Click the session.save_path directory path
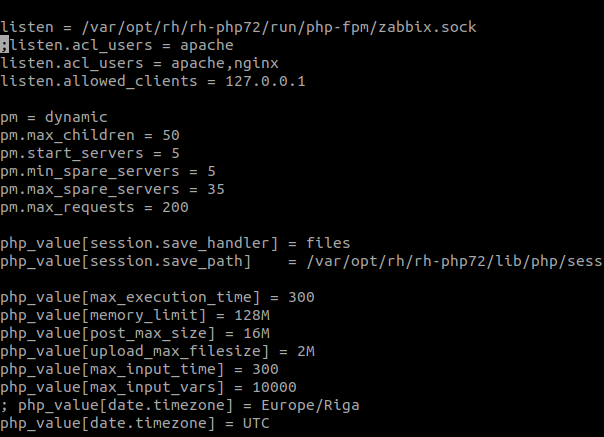 [455, 261]
